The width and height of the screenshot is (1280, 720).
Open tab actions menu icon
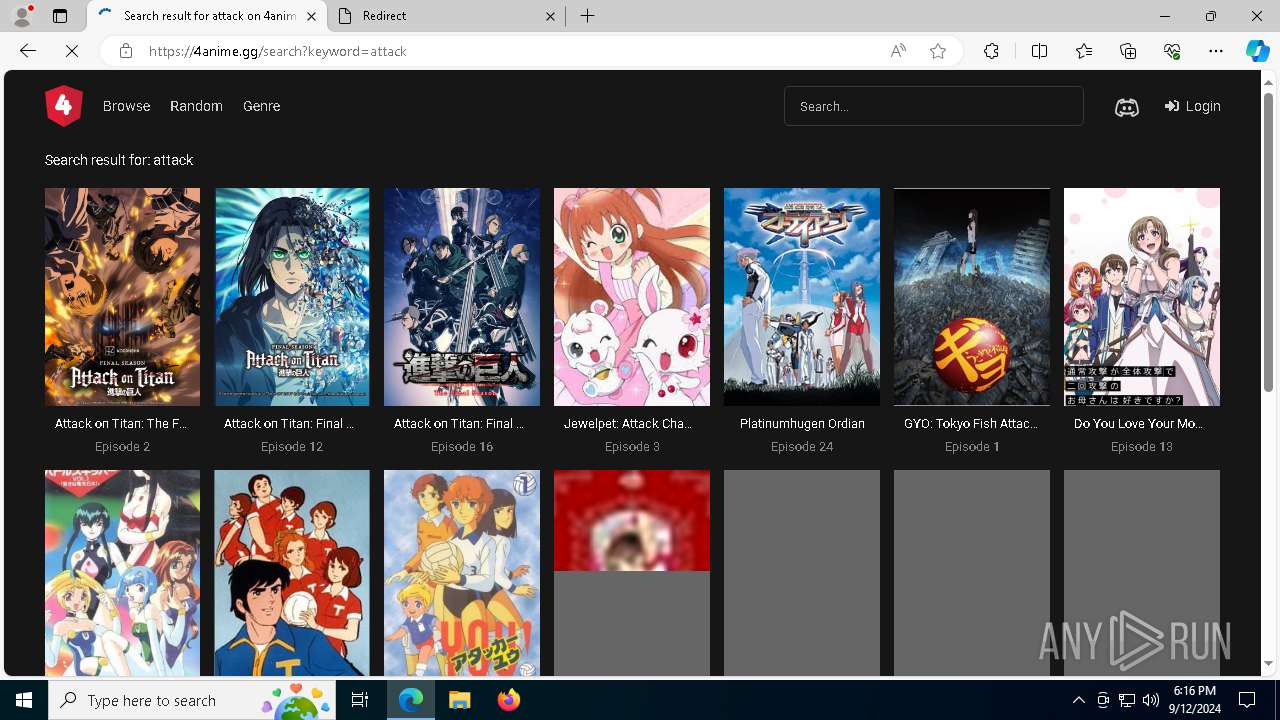(x=60, y=16)
